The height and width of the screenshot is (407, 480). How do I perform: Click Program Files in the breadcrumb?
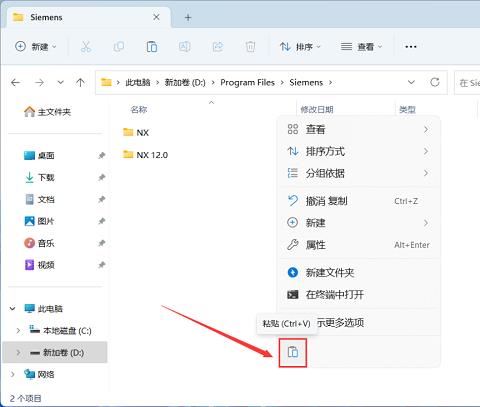[x=247, y=82]
